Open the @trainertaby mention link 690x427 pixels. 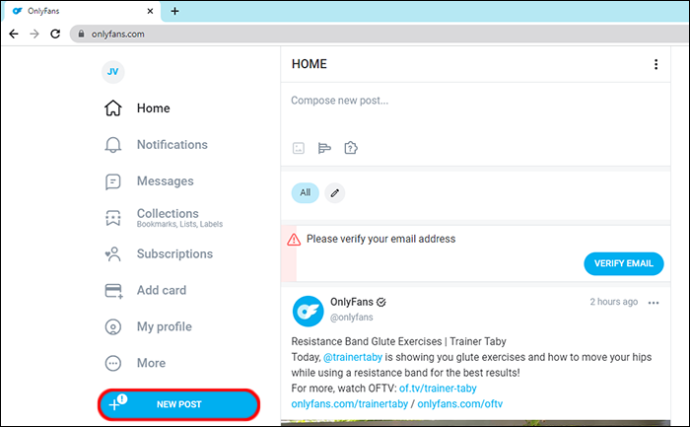(x=352, y=357)
